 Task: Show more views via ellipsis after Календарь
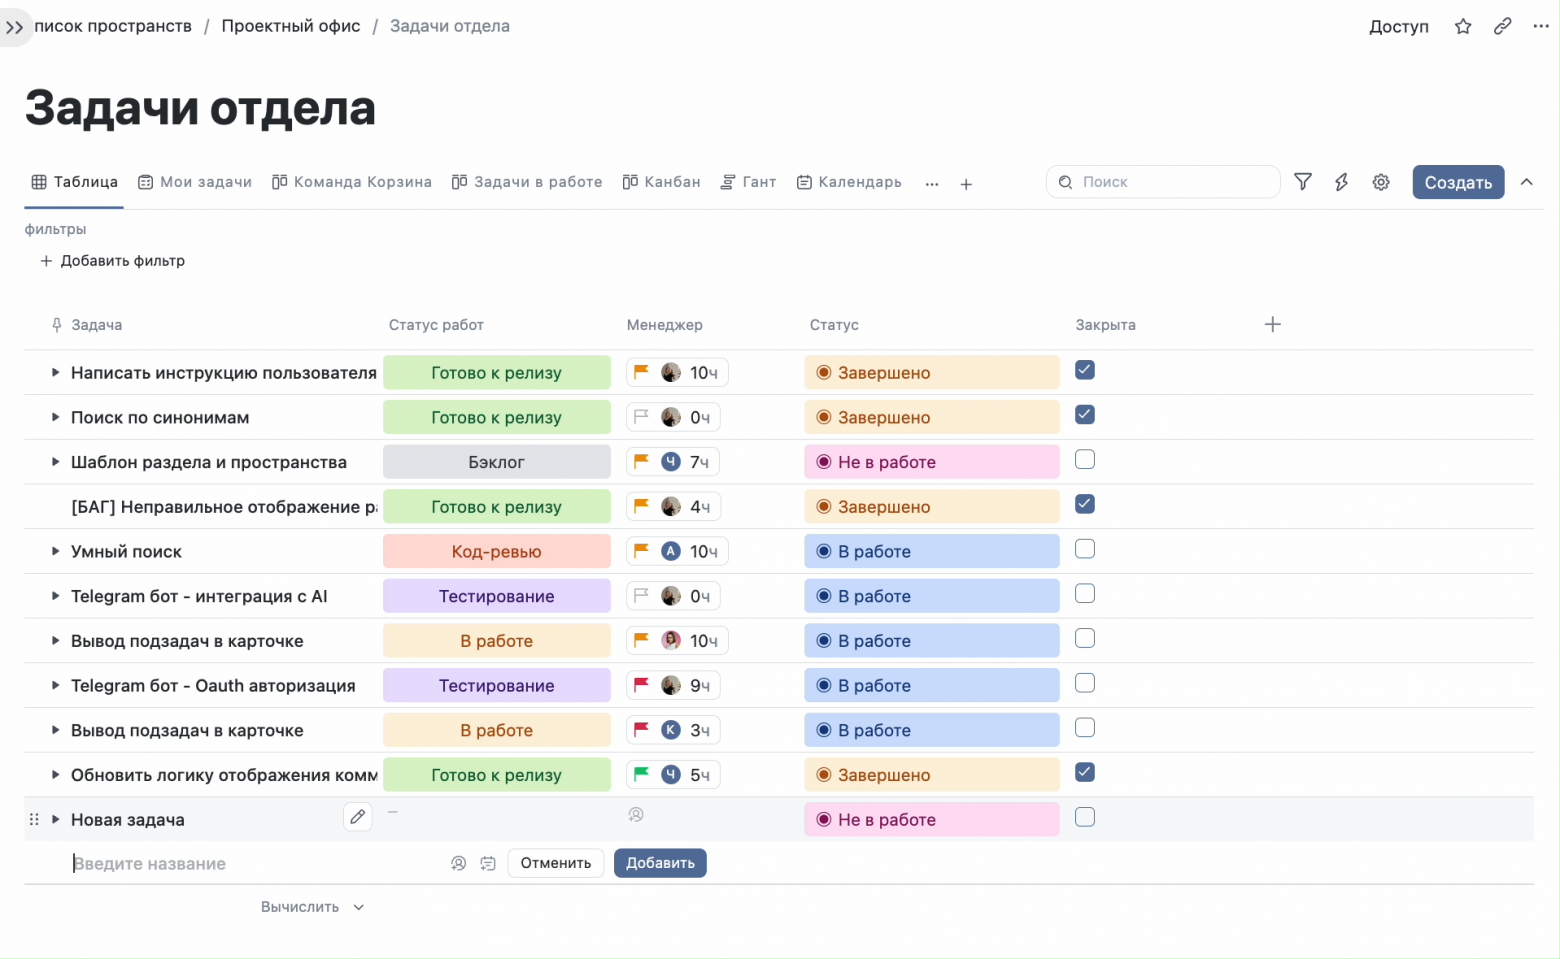[932, 184]
